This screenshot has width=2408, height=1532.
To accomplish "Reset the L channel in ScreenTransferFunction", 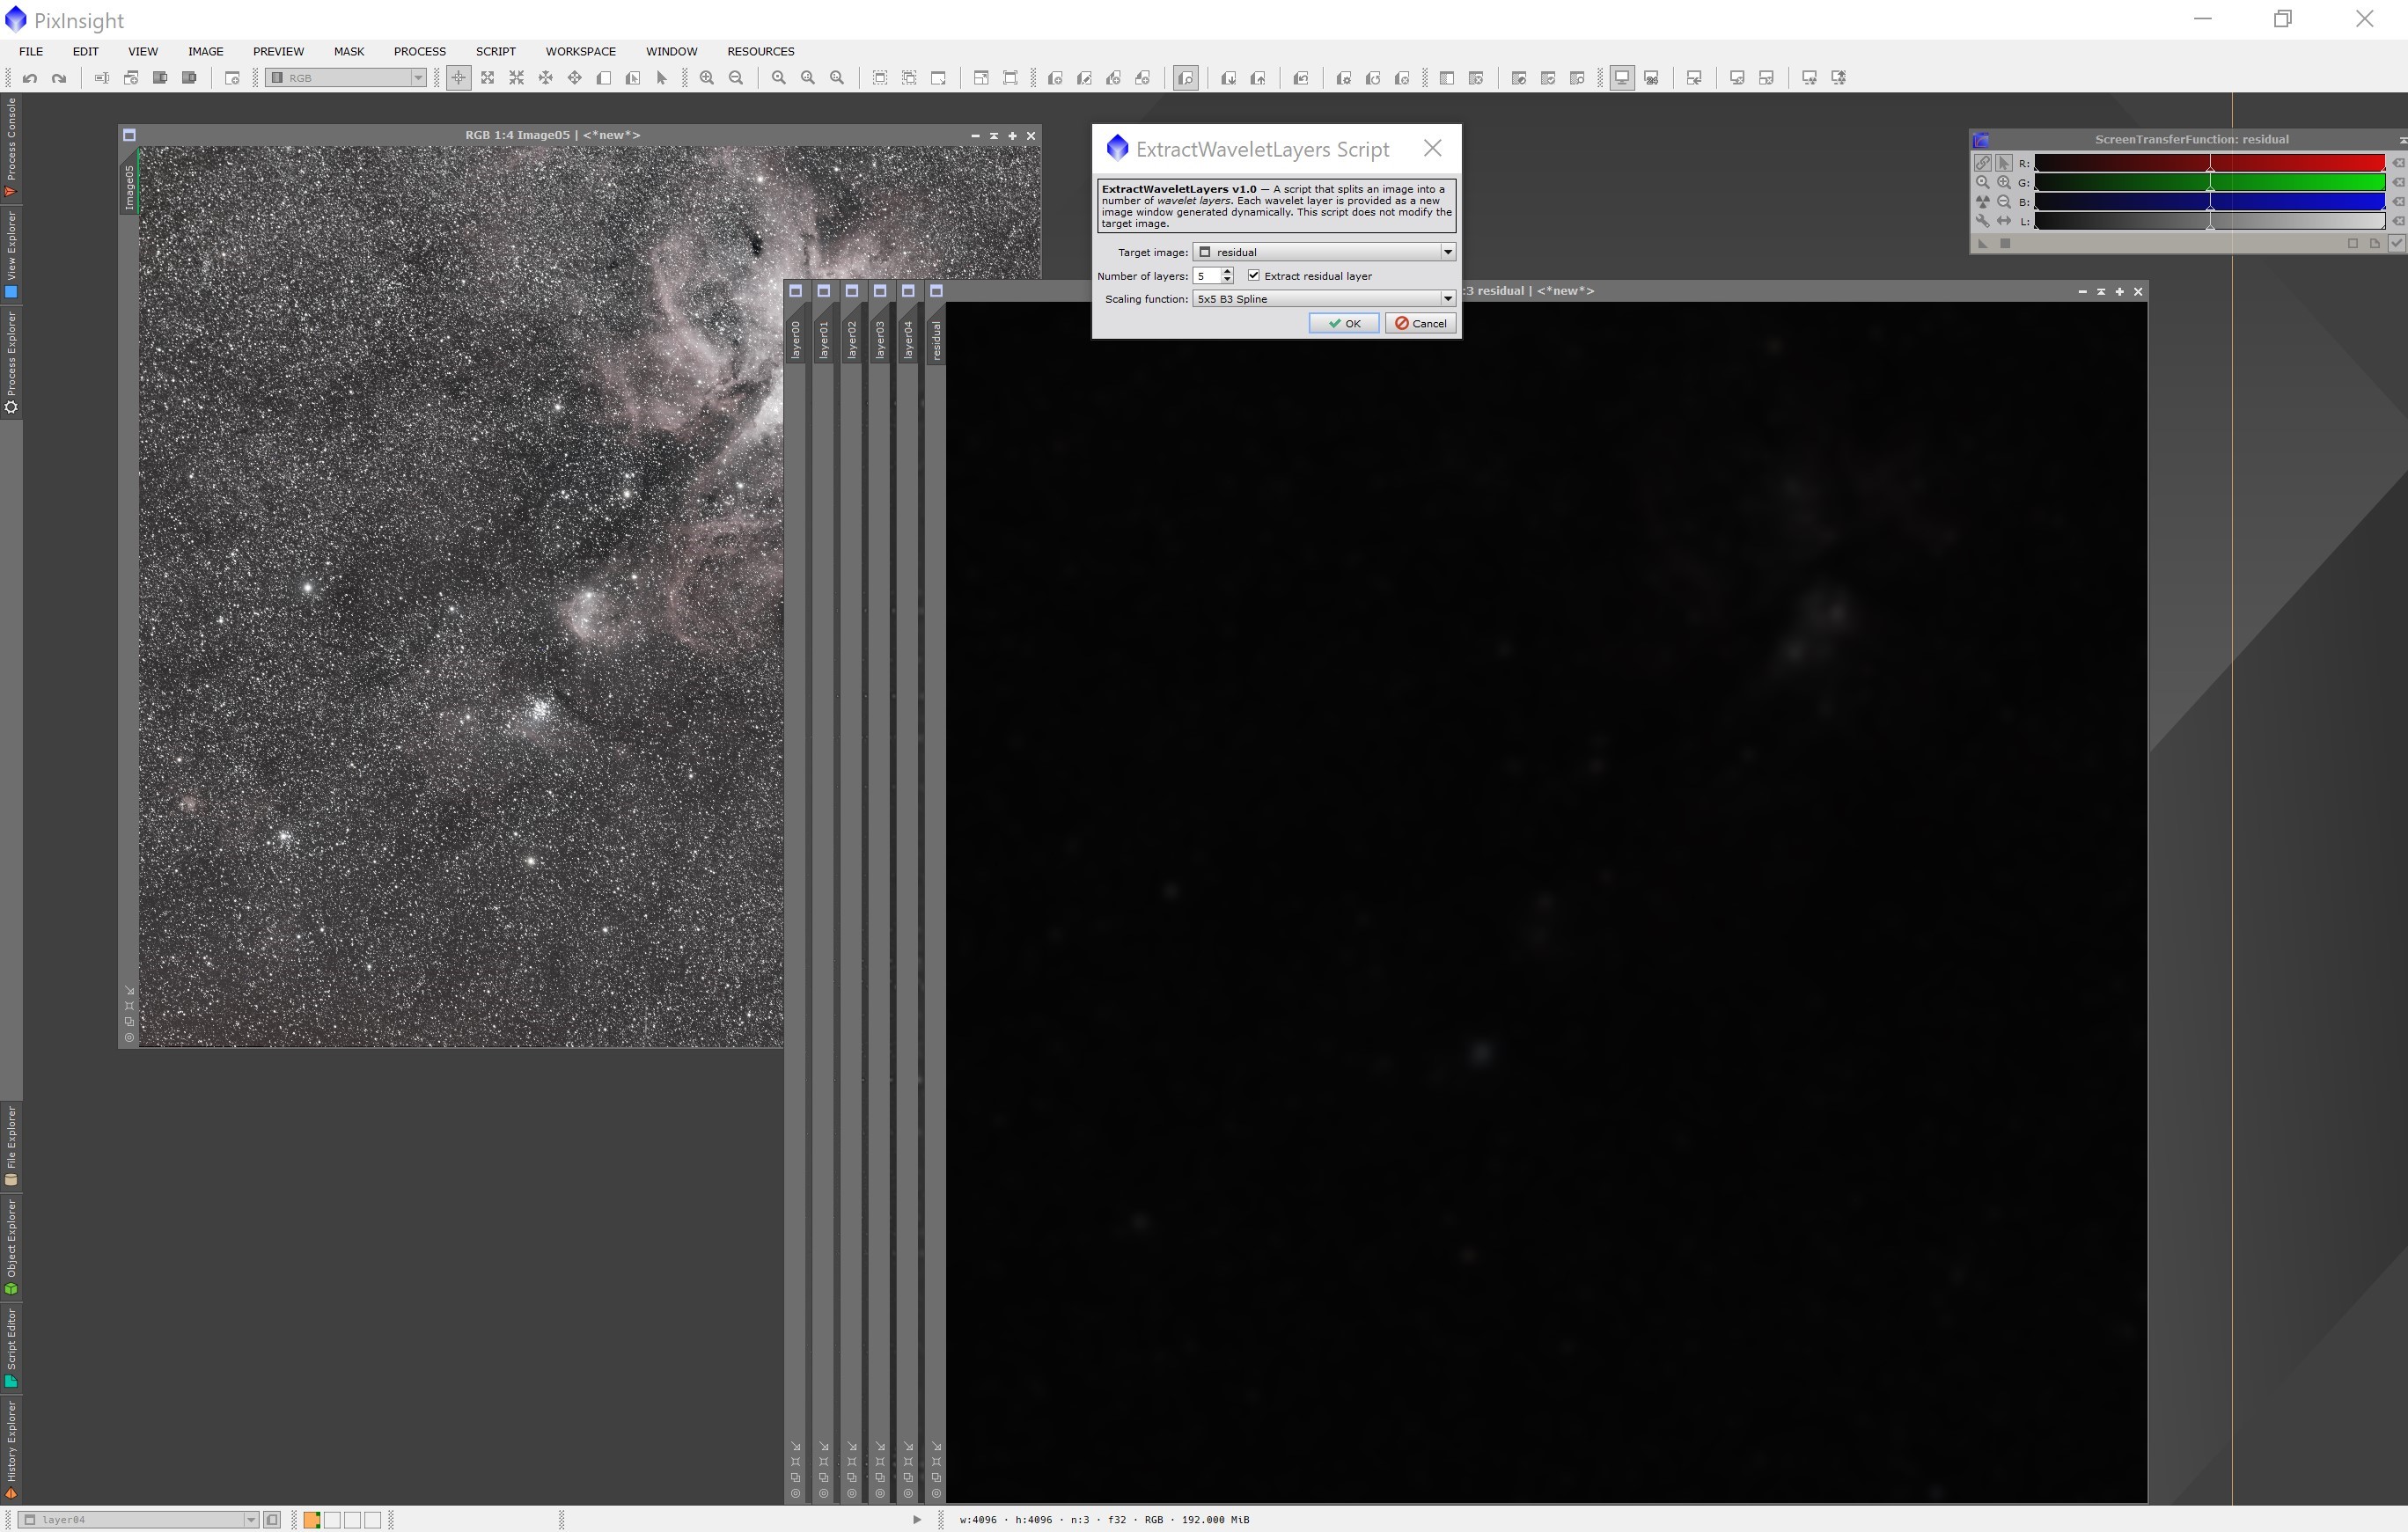I will tap(2398, 221).
